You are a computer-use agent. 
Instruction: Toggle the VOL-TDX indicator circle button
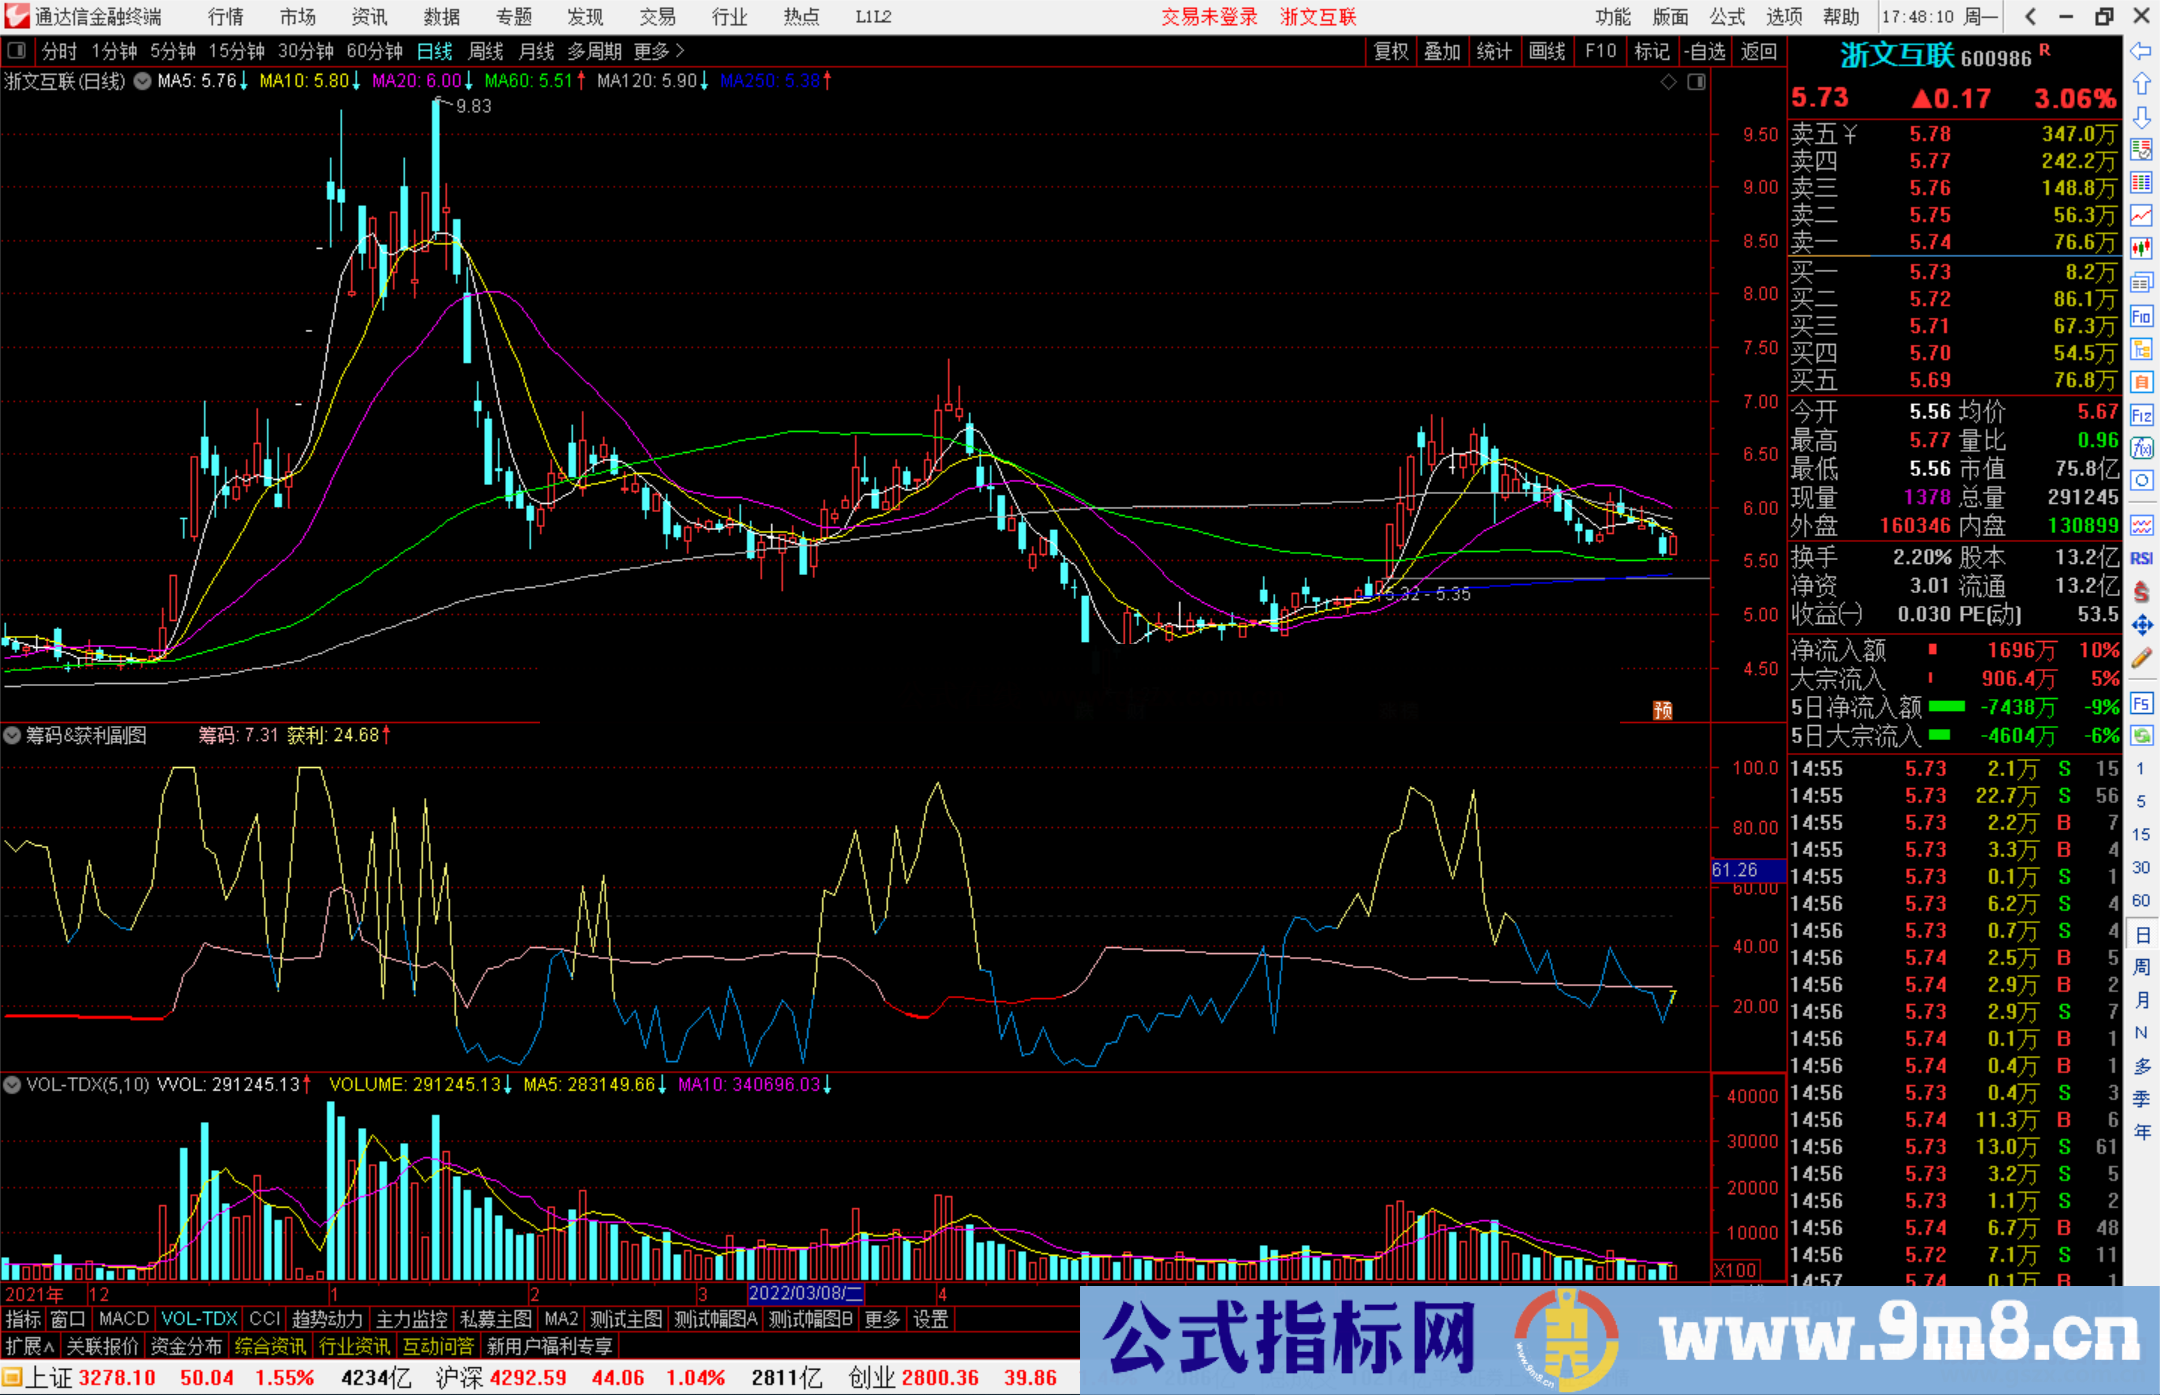coord(12,1084)
